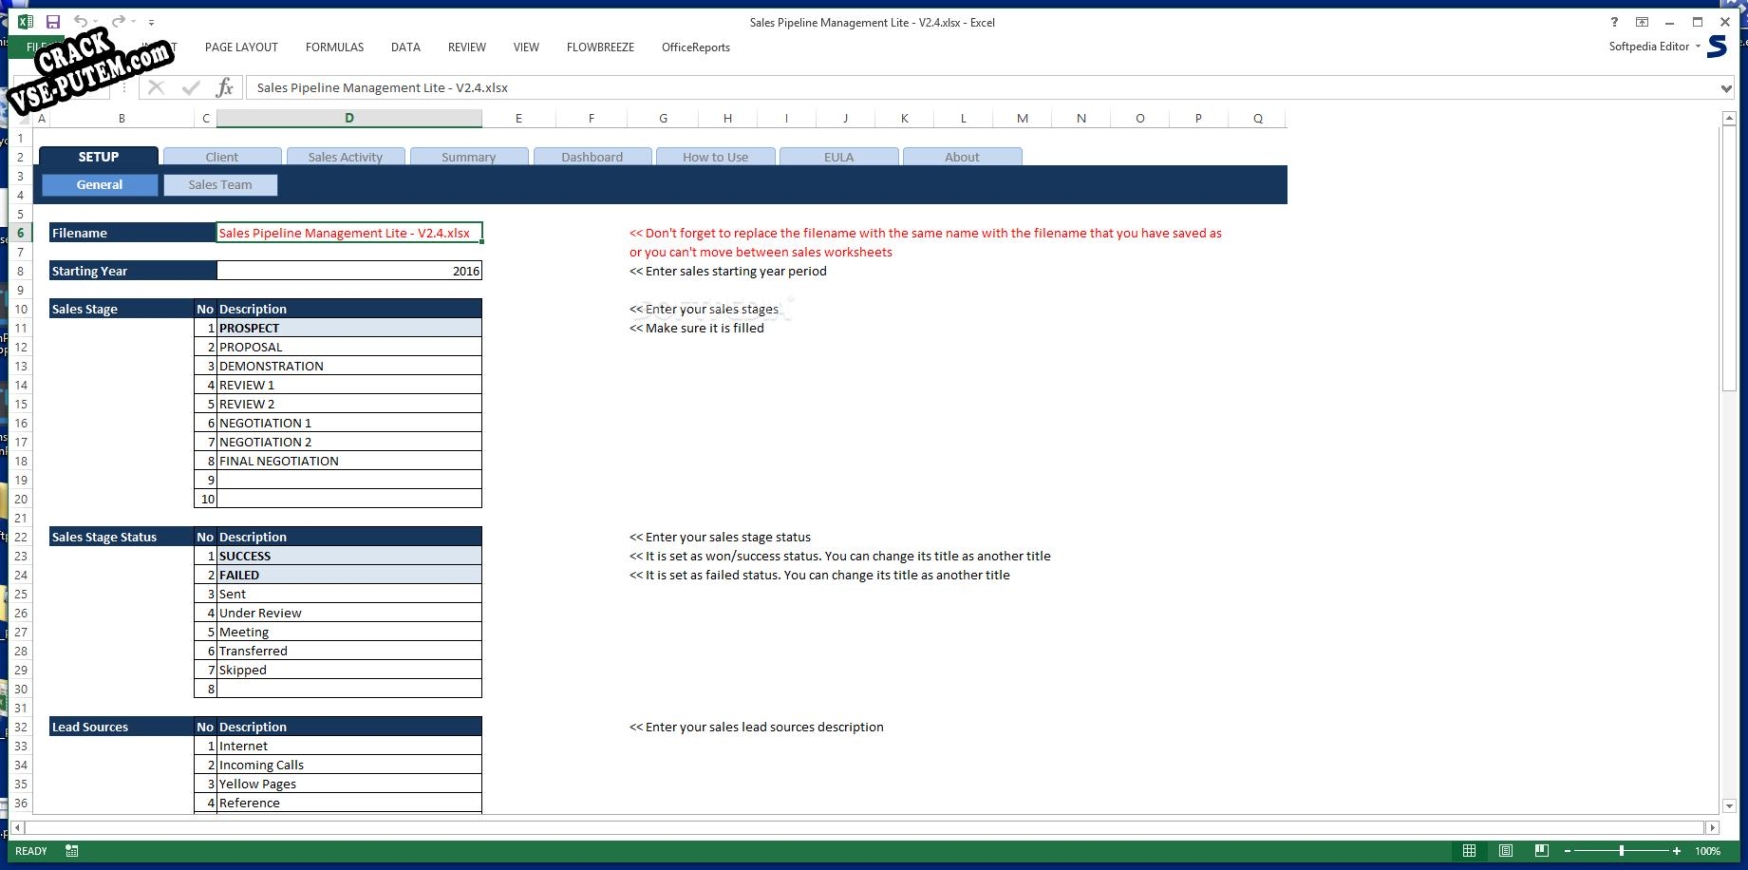Select the SUCCESS status cell
Image resolution: width=1748 pixels, height=870 pixels.
(x=349, y=556)
